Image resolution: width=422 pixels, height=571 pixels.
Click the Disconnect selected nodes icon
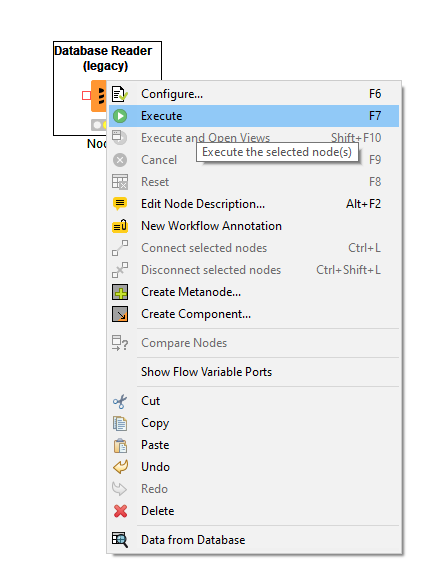click(x=120, y=270)
